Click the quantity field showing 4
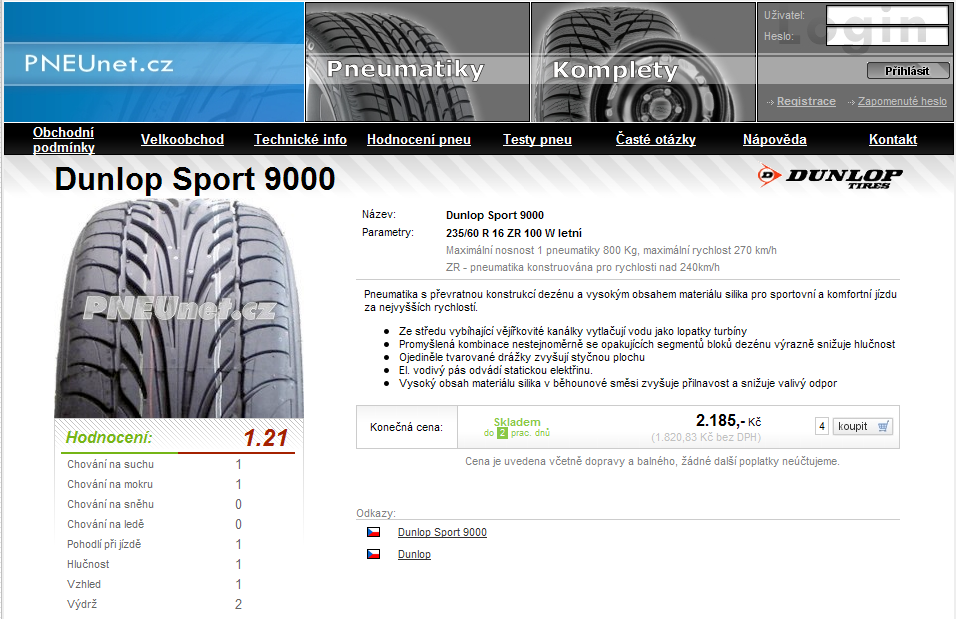Screen dimensions: 956x619 (822, 426)
